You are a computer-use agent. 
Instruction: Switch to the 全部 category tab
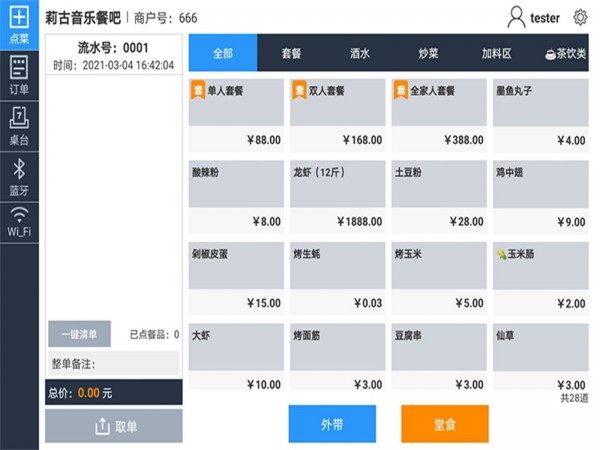click(222, 53)
